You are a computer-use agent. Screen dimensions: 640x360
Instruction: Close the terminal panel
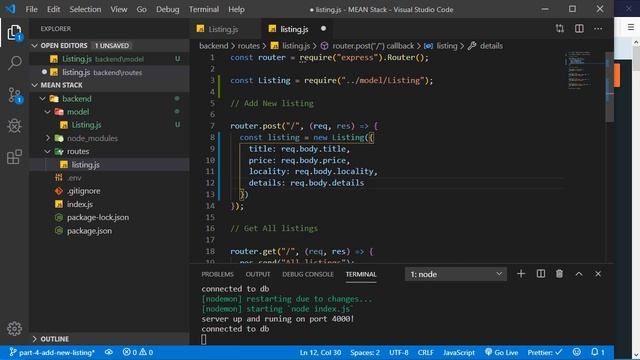[x=598, y=274]
